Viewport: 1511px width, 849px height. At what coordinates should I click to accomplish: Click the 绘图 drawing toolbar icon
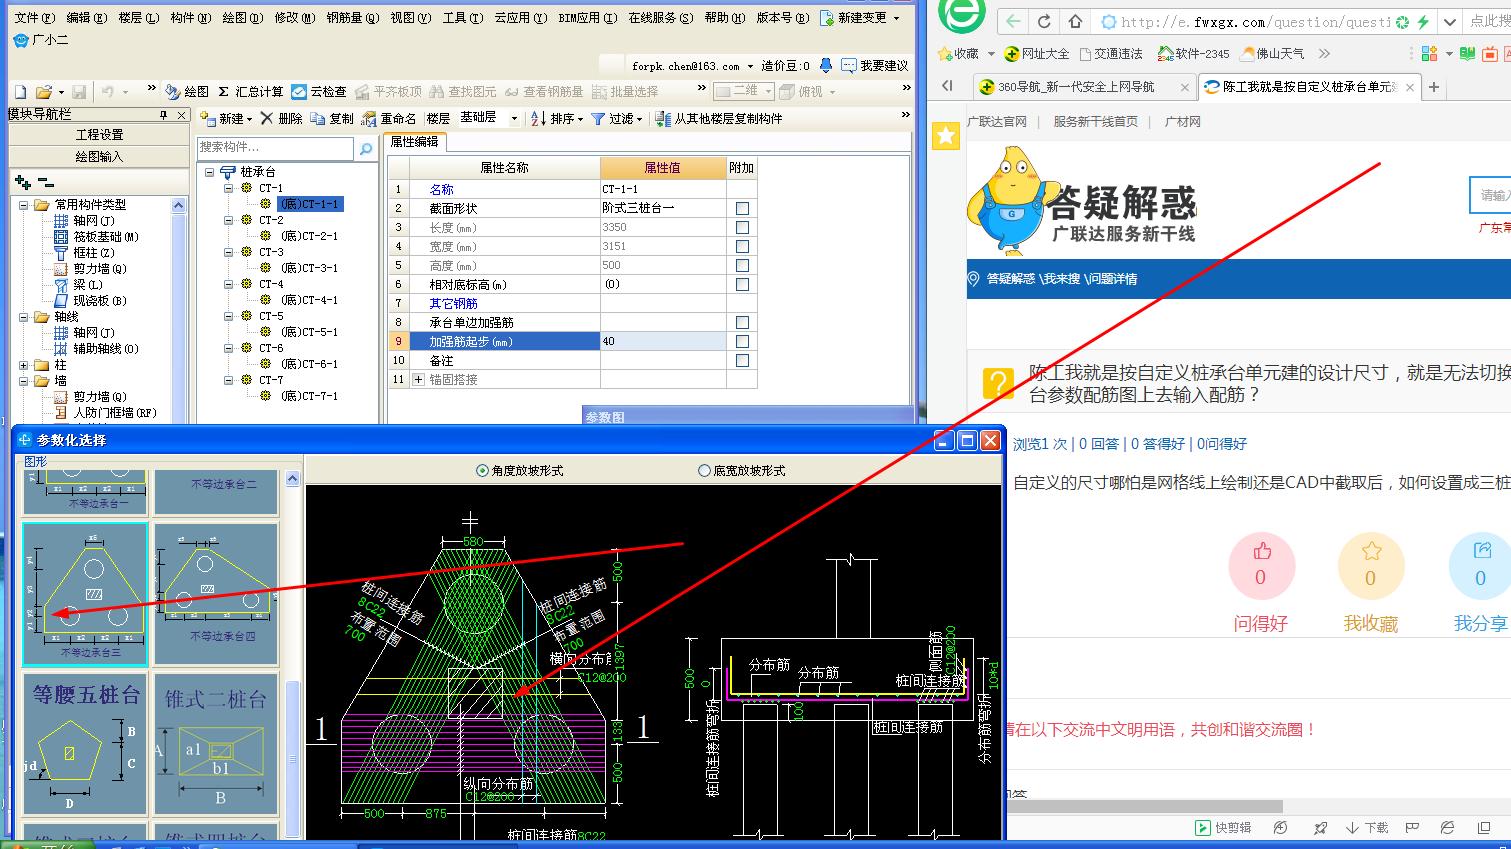point(187,92)
